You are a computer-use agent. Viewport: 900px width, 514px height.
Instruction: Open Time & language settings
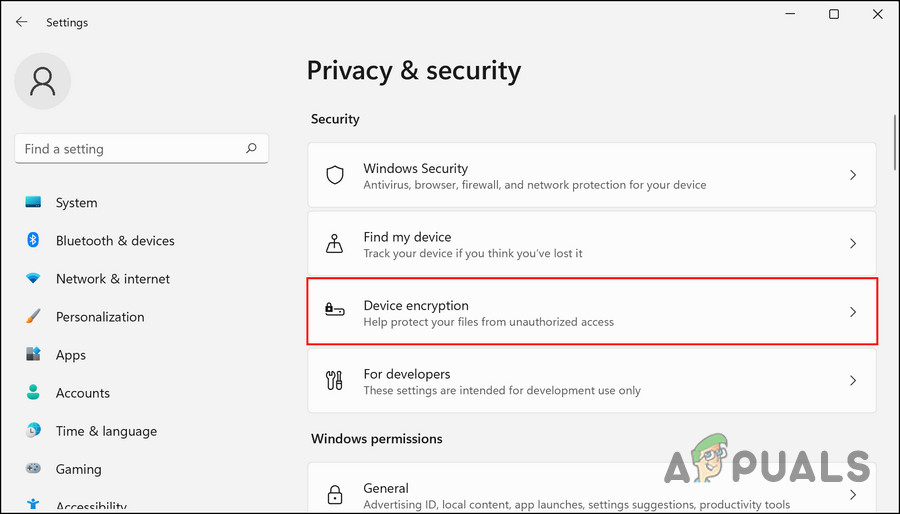[106, 431]
